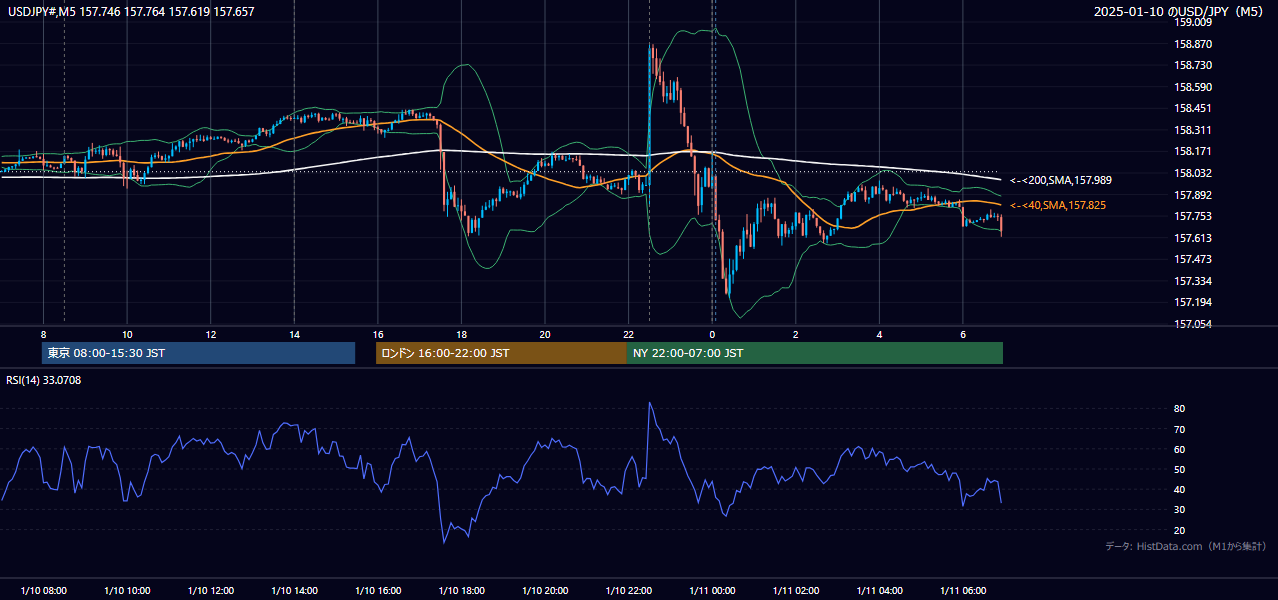
Task: Click price axis value 158.311
Action: pyautogui.click(x=1192, y=130)
